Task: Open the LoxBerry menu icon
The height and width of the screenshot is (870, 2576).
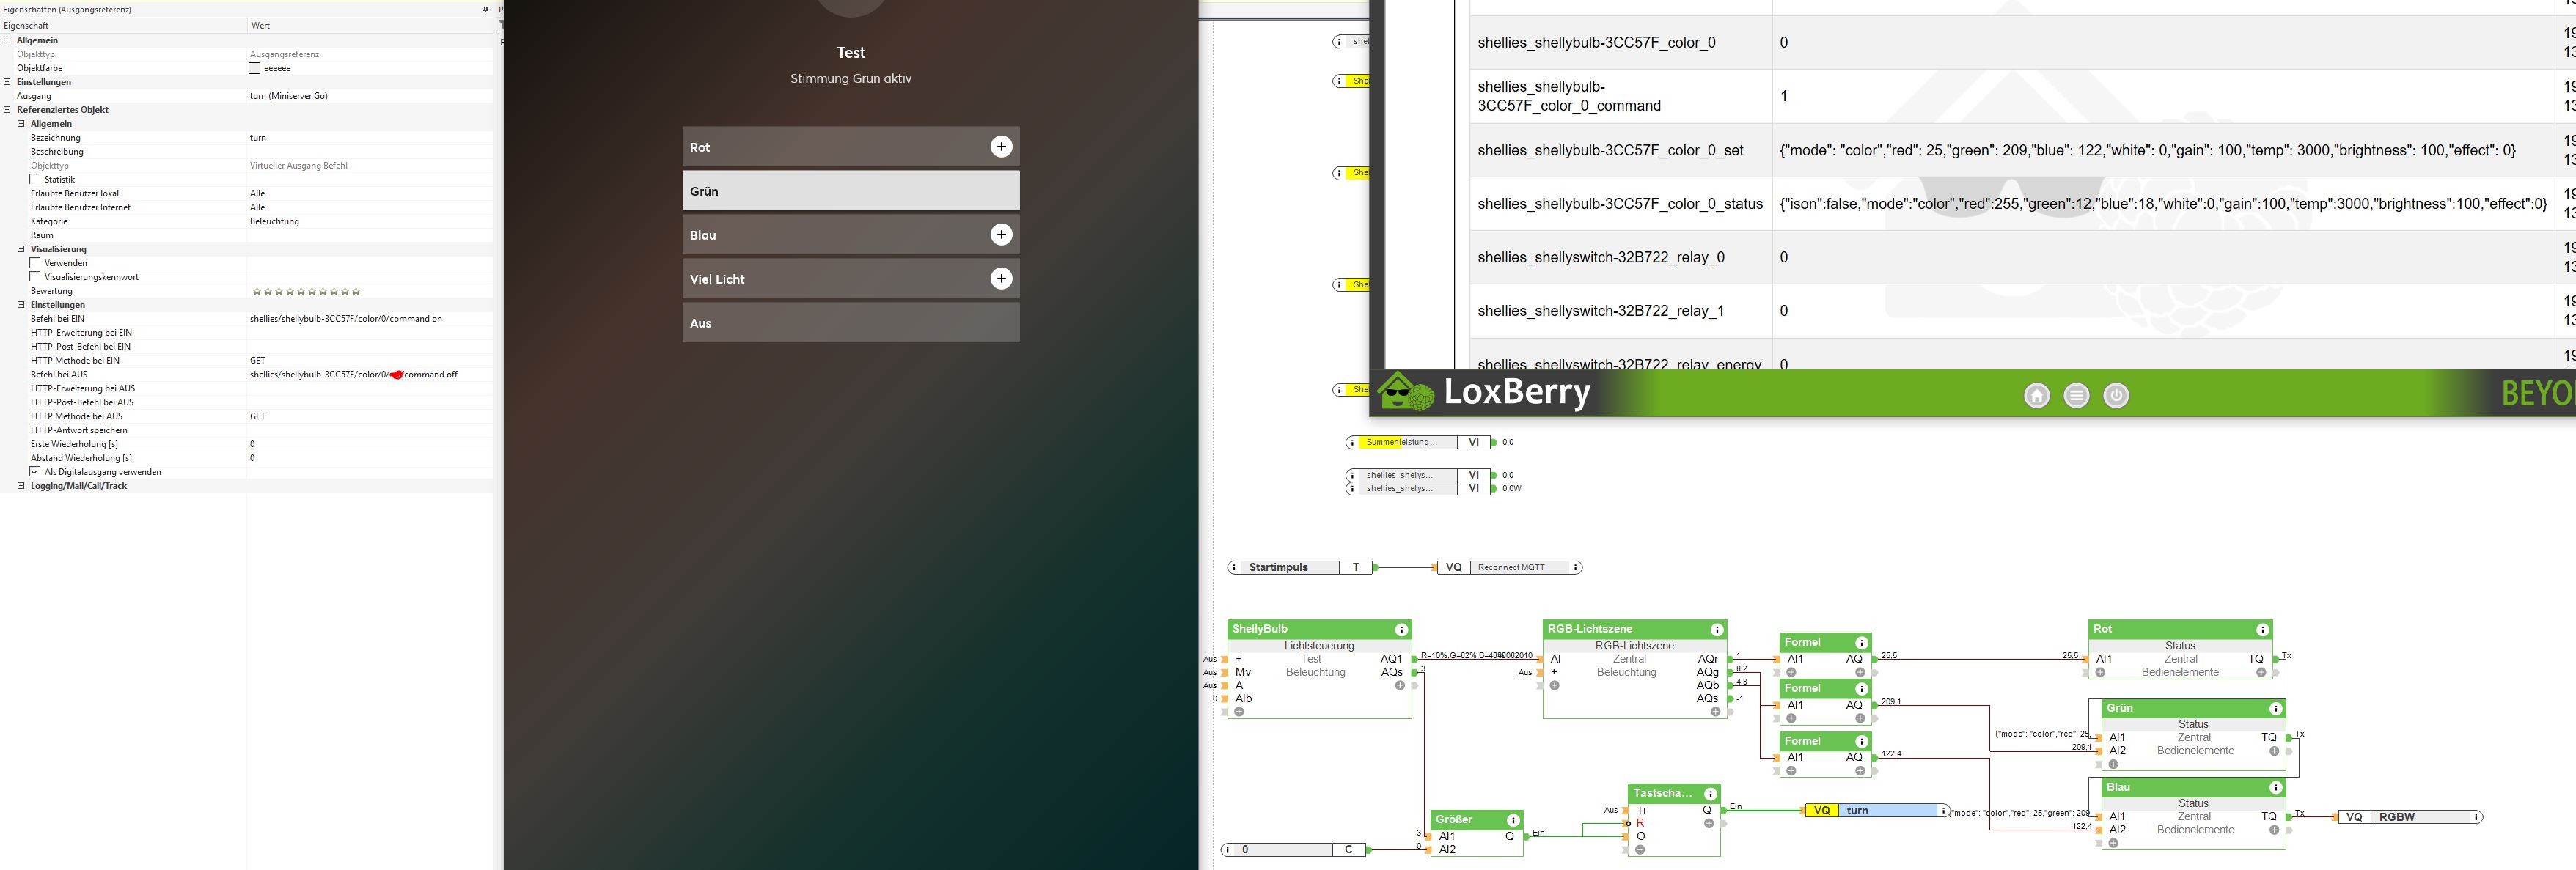Action: click(2076, 396)
